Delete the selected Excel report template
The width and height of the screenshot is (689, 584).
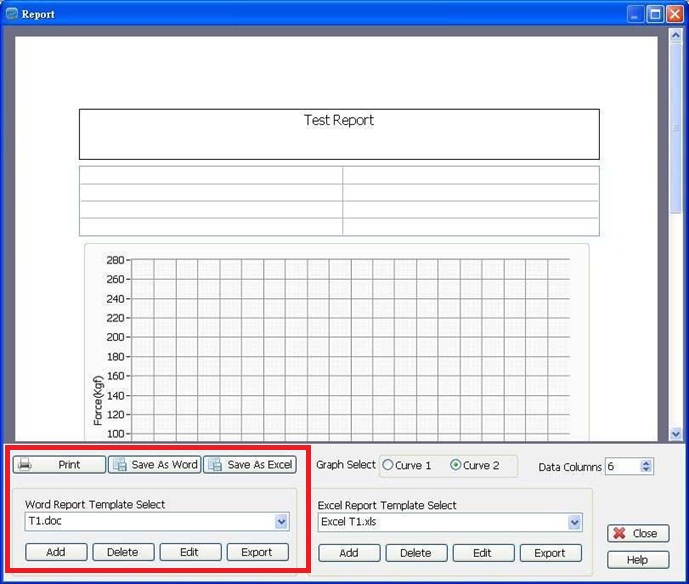(x=416, y=553)
